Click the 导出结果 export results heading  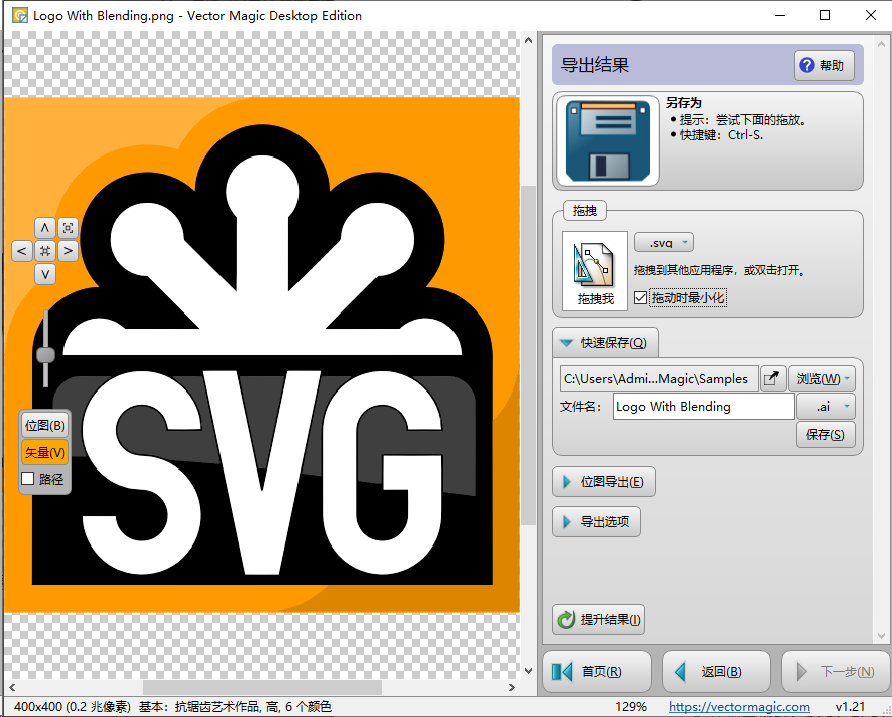pos(595,65)
